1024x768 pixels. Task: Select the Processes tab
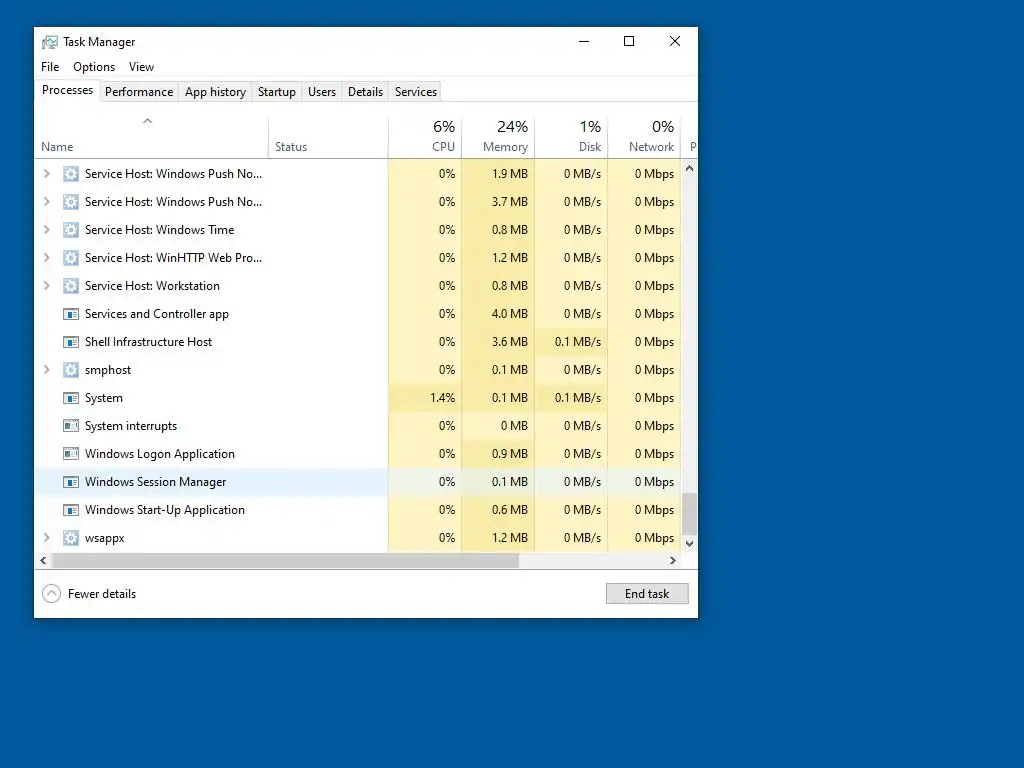point(67,90)
